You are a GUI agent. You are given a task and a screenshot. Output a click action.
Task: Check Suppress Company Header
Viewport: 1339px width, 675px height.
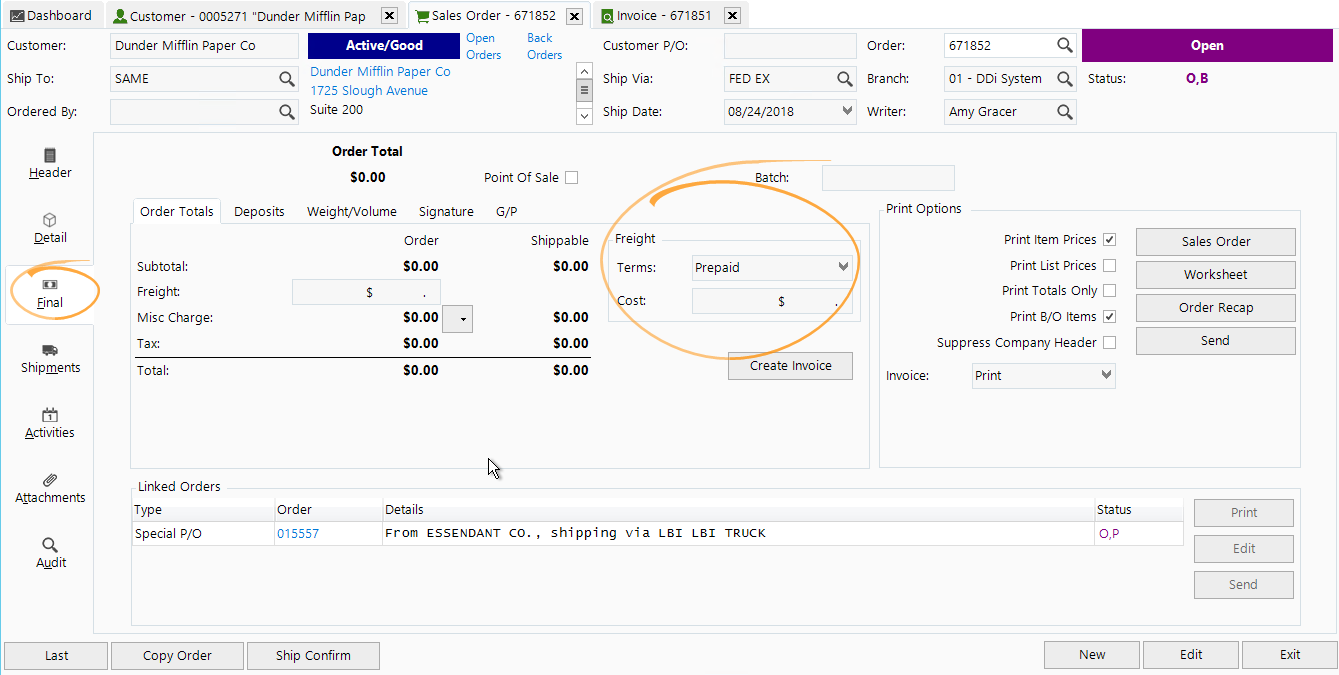tap(1110, 341)
